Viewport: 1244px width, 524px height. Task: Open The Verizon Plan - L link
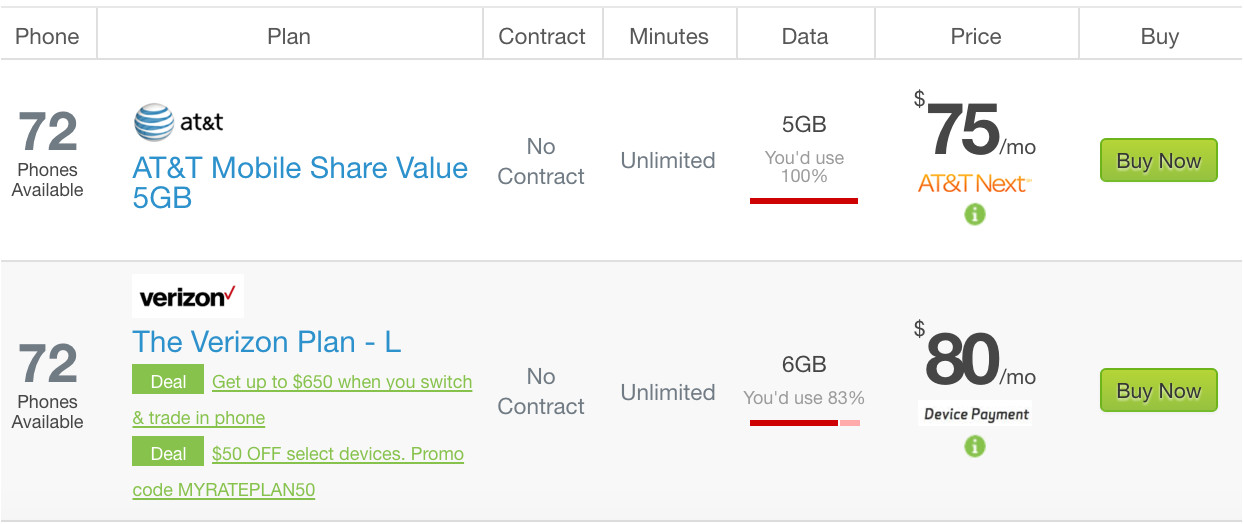[x=267, y=342]
